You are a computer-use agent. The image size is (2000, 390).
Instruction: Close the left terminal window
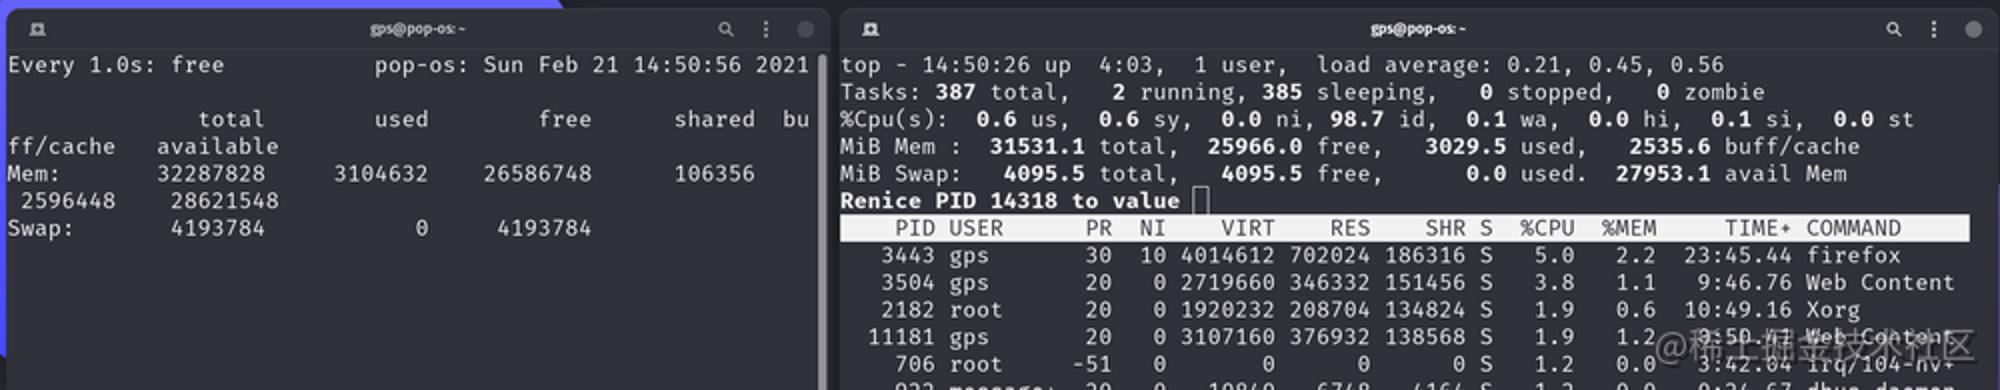805,30
